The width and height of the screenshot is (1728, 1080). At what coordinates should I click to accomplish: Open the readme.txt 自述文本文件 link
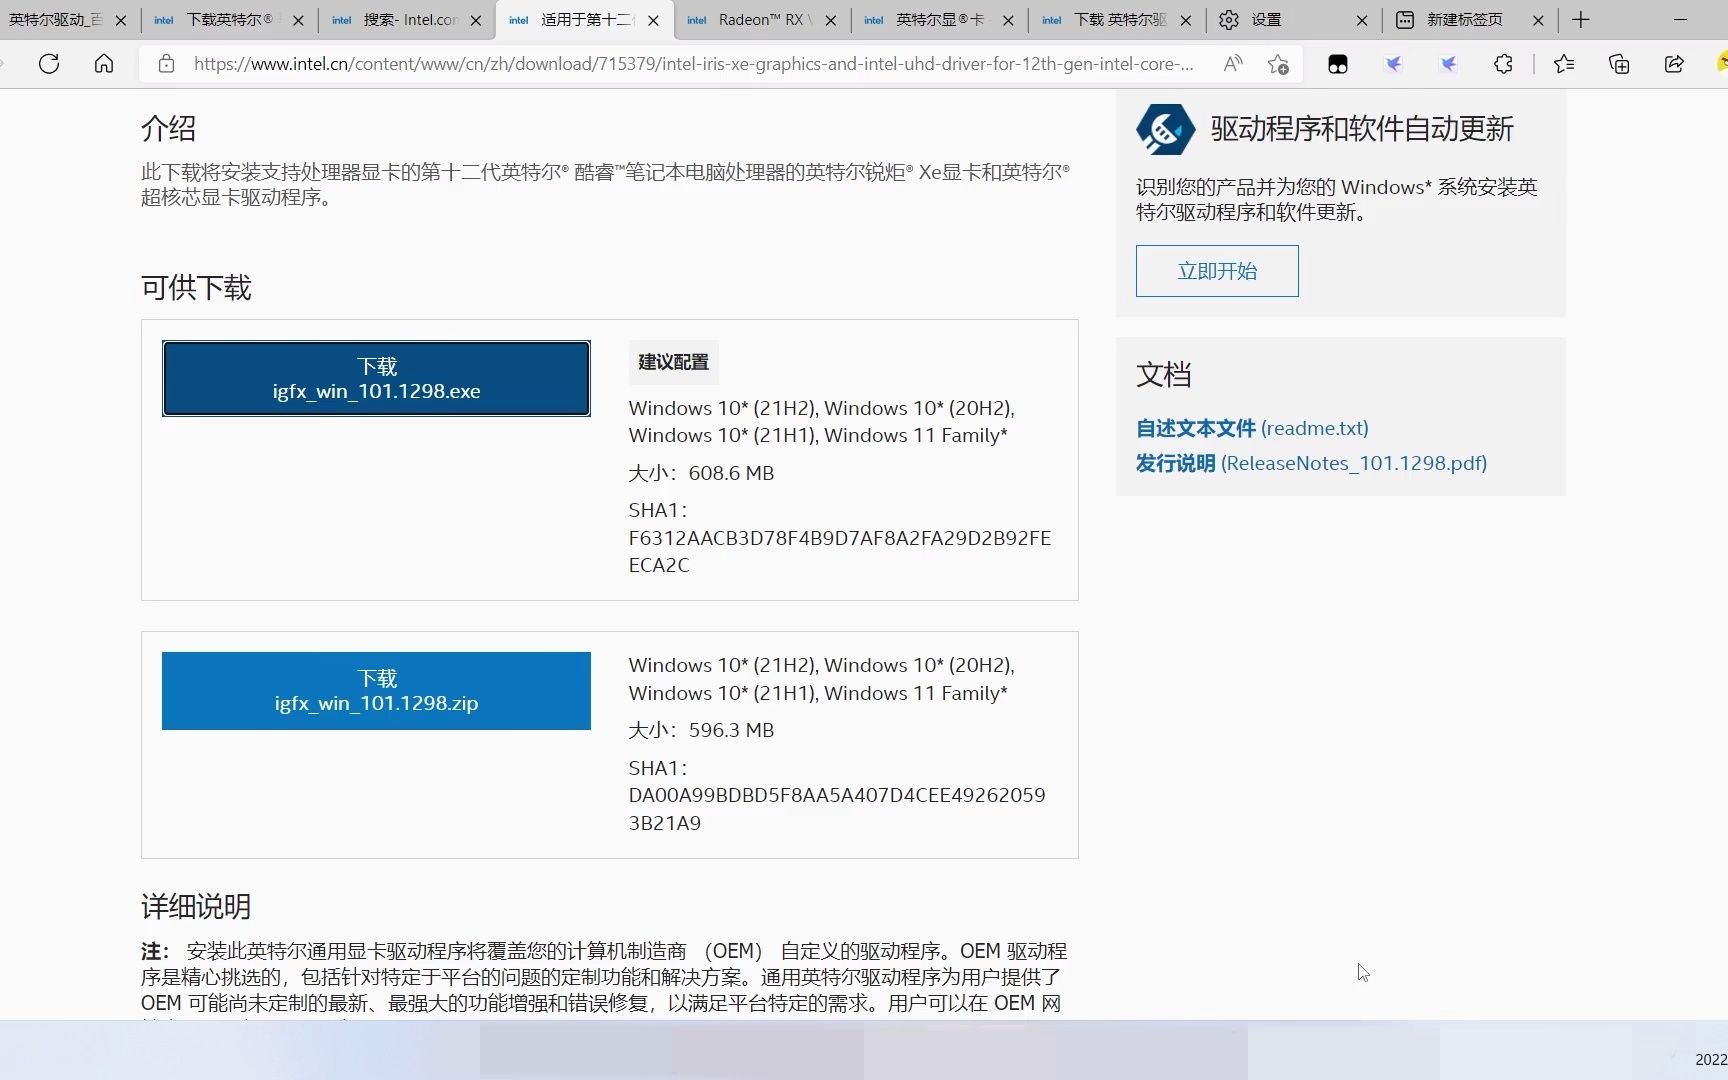(x=1252, y=428)
